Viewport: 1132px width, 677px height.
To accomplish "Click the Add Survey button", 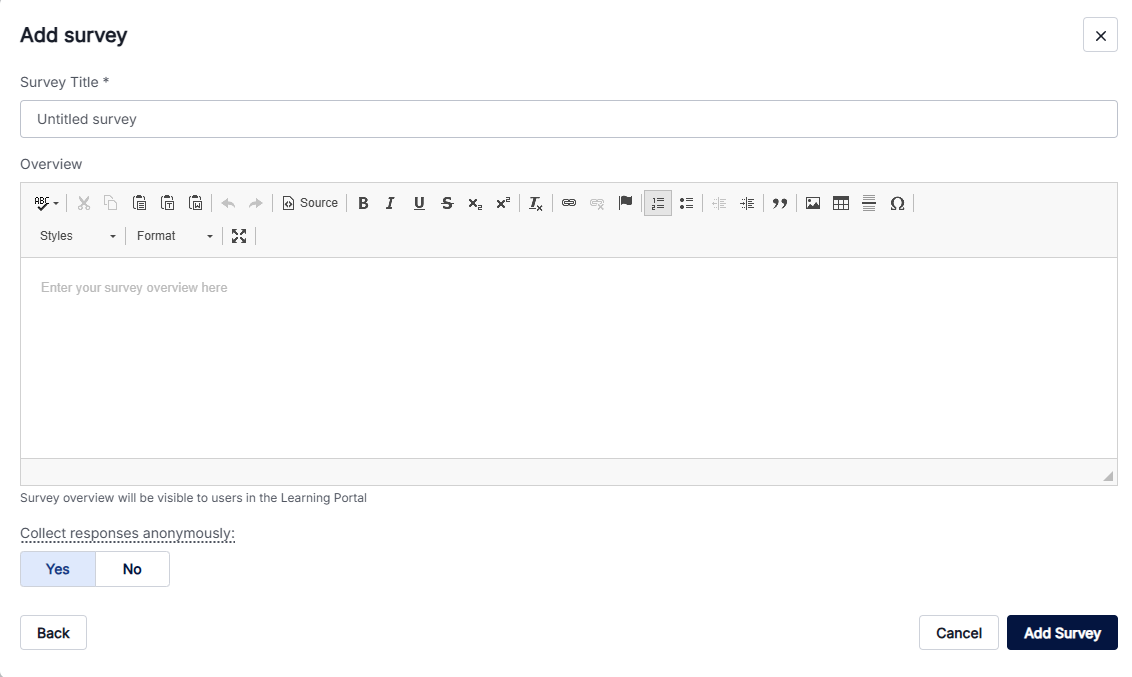I will pyautogui.click(x=1062, y=633).
